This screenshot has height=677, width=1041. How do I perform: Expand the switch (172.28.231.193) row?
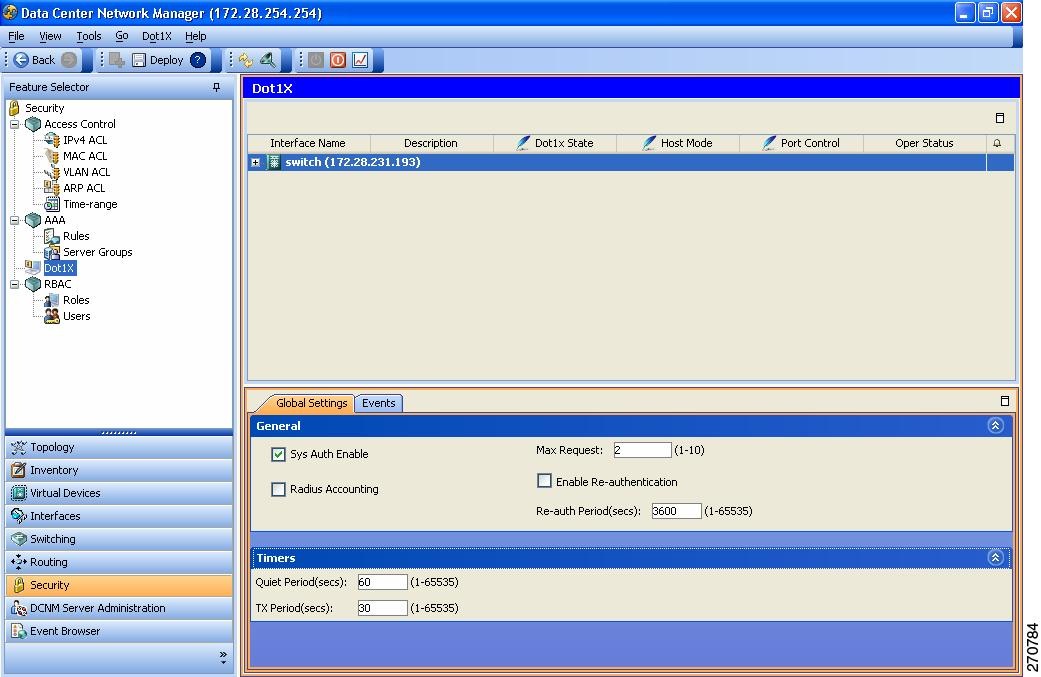click(256, 162)
